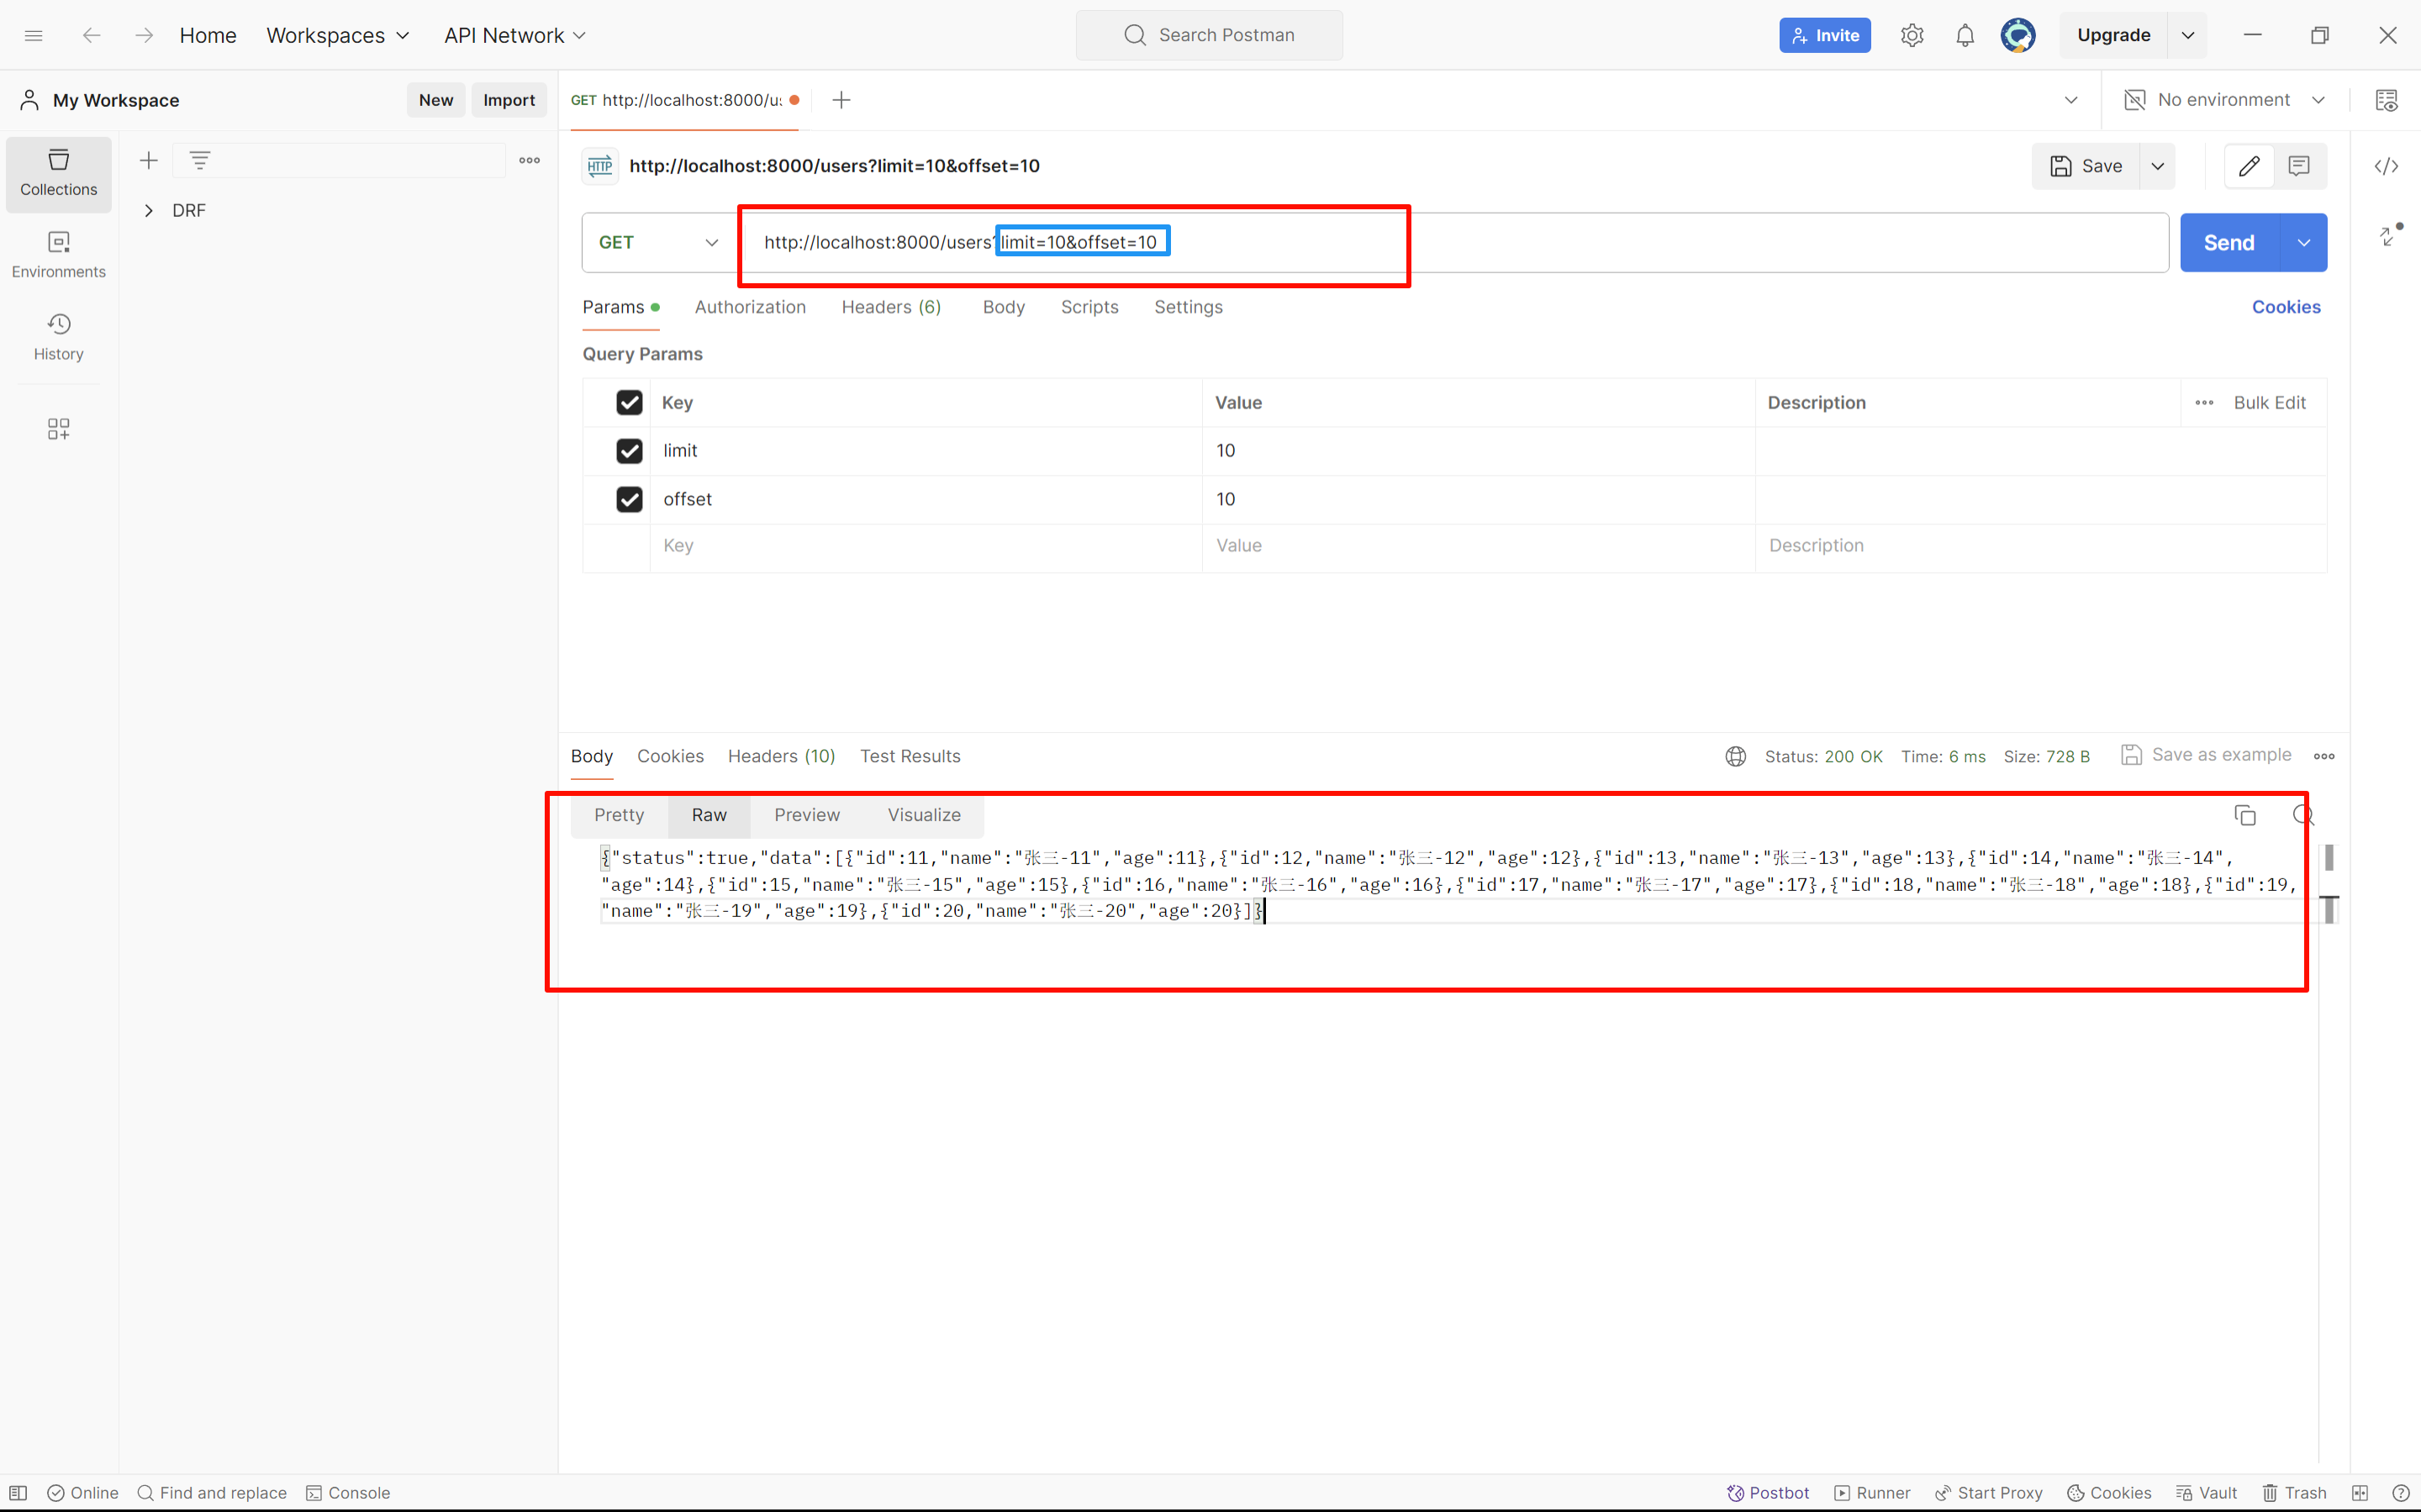Open the No environment selector
Screen dimensions: 2421x1512
[2225, 100]
